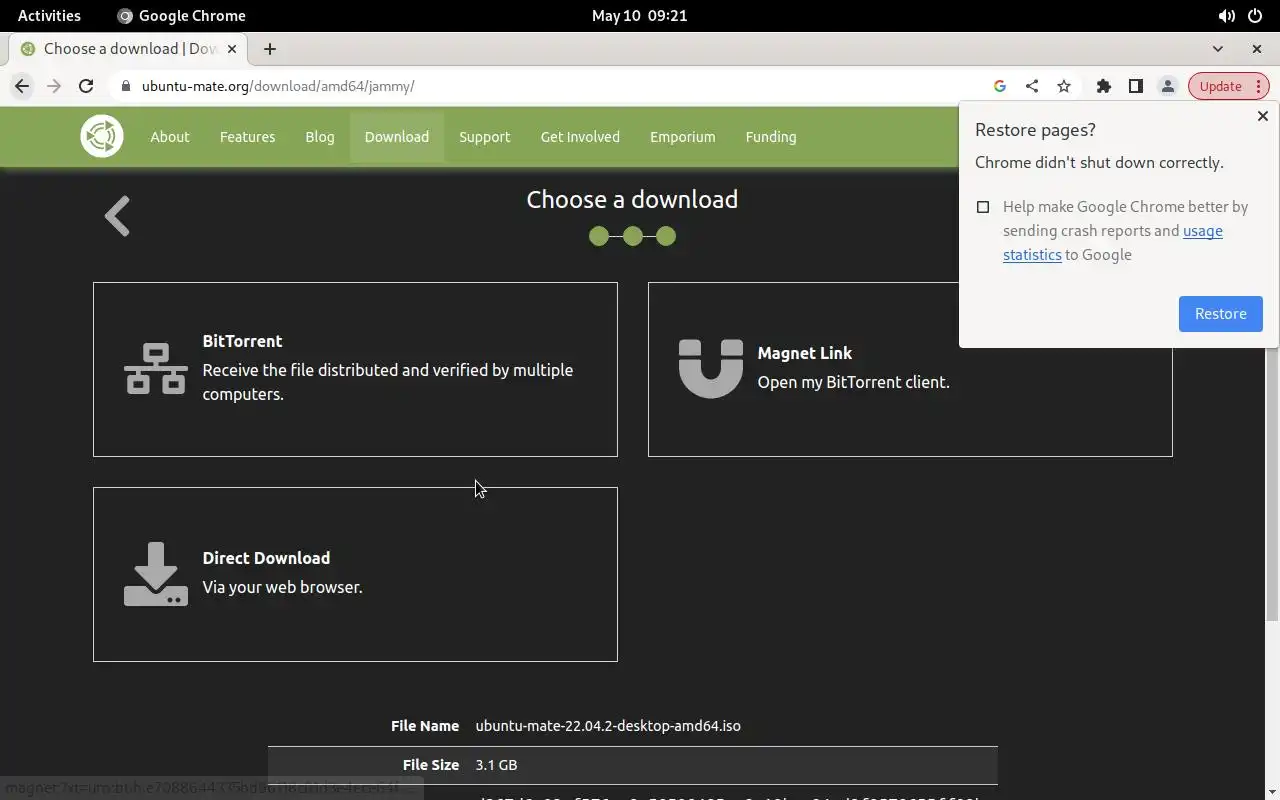Image resolution: width=1280 pixels, height=800 pixels.
Task: Open a new tab with plus icon
Action: tap(269, 48)
